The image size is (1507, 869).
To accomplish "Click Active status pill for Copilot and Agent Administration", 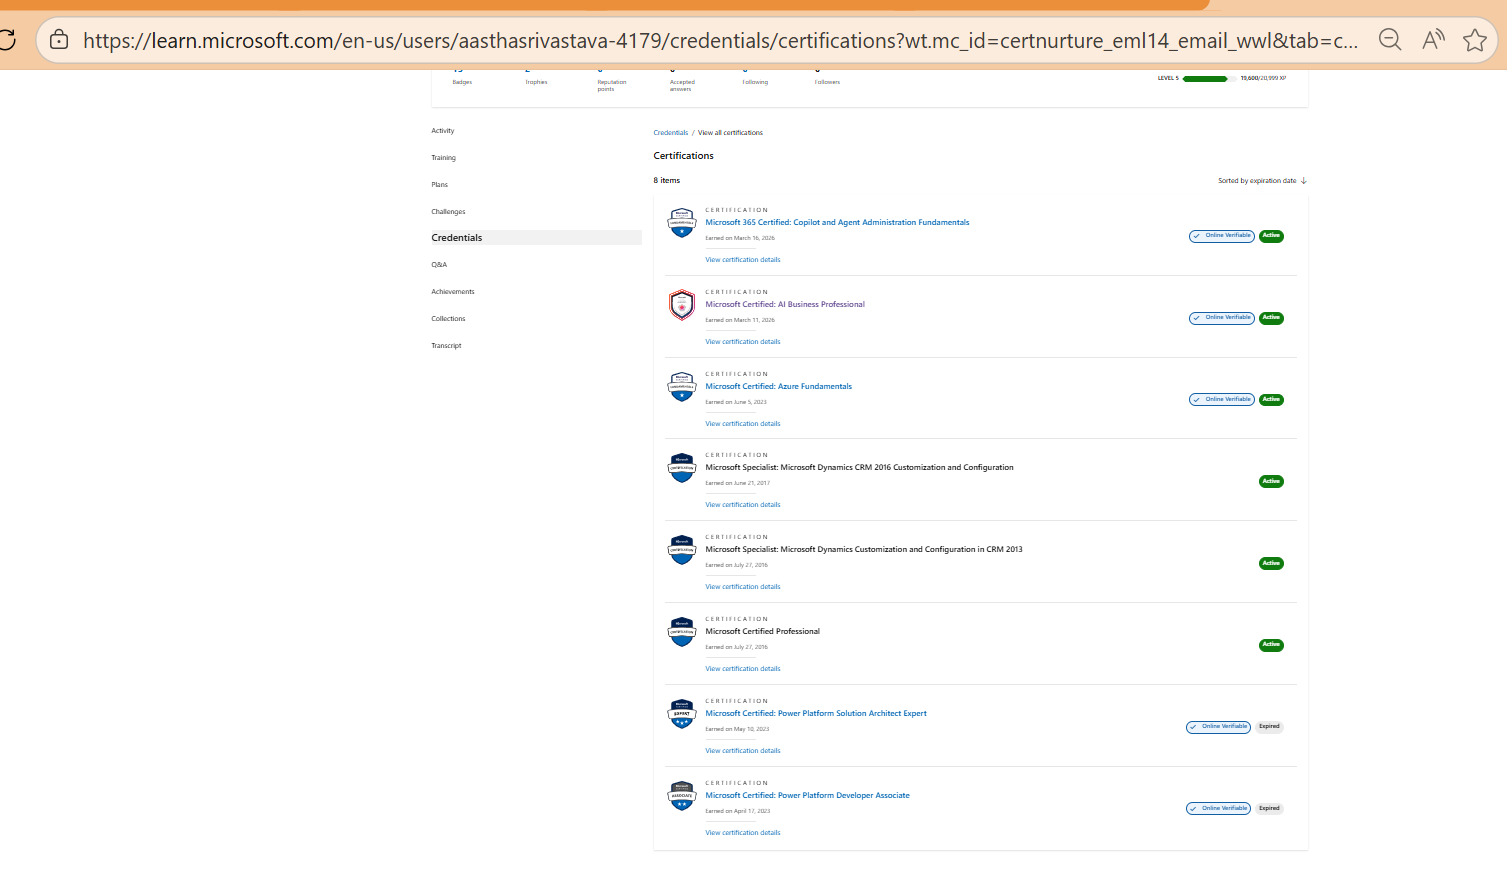I will click(x=1271, y=236).
